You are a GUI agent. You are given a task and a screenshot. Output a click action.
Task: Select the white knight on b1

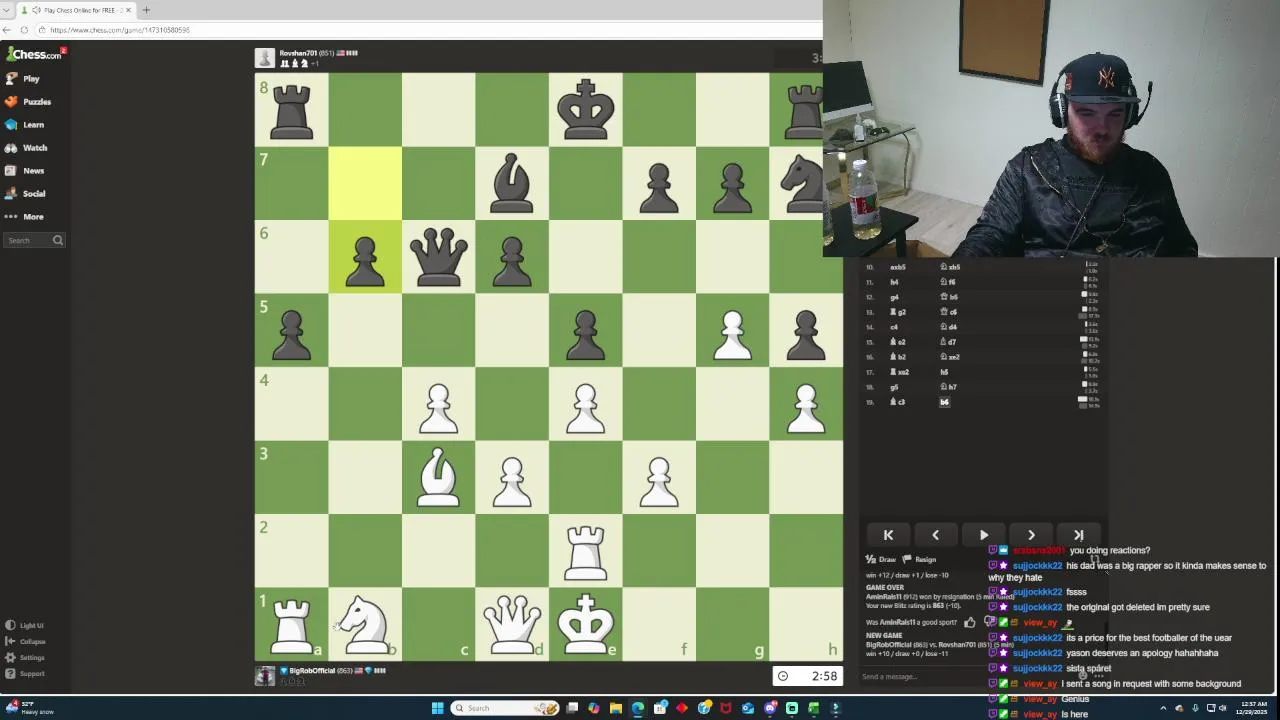click(365, 624)
